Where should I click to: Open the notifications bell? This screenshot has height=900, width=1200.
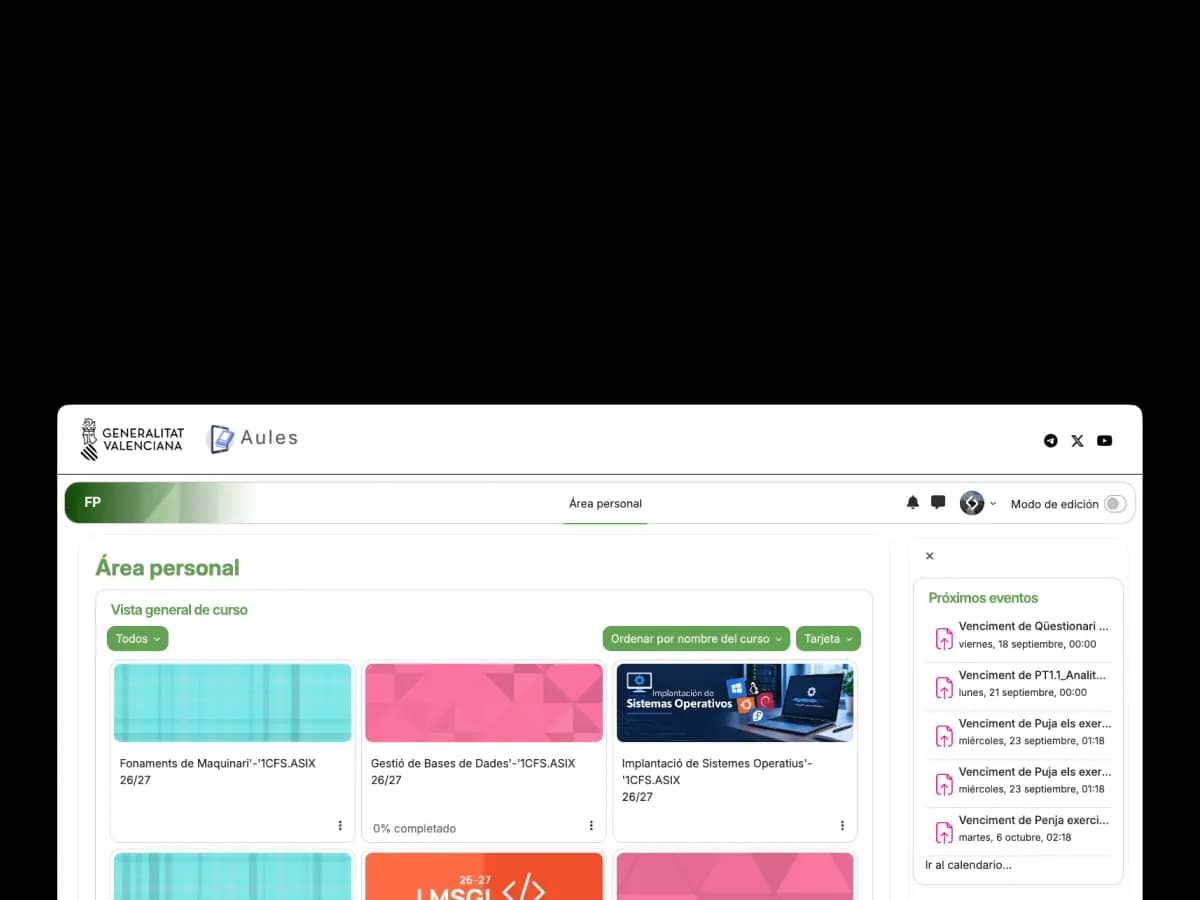pos(912,503)
